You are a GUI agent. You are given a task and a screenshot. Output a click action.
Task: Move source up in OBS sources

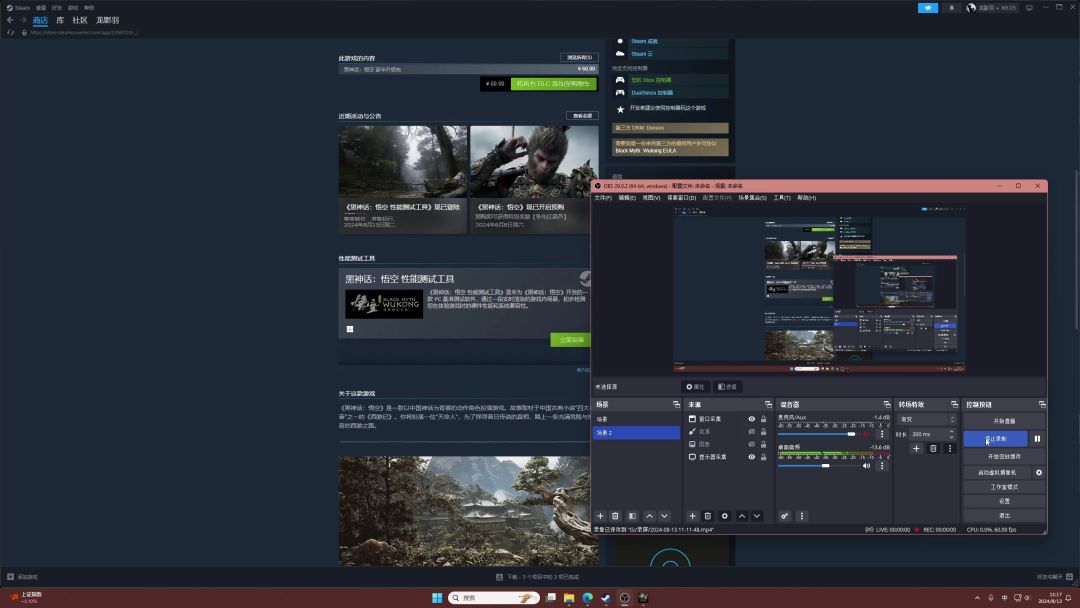[x=742, y=516]
